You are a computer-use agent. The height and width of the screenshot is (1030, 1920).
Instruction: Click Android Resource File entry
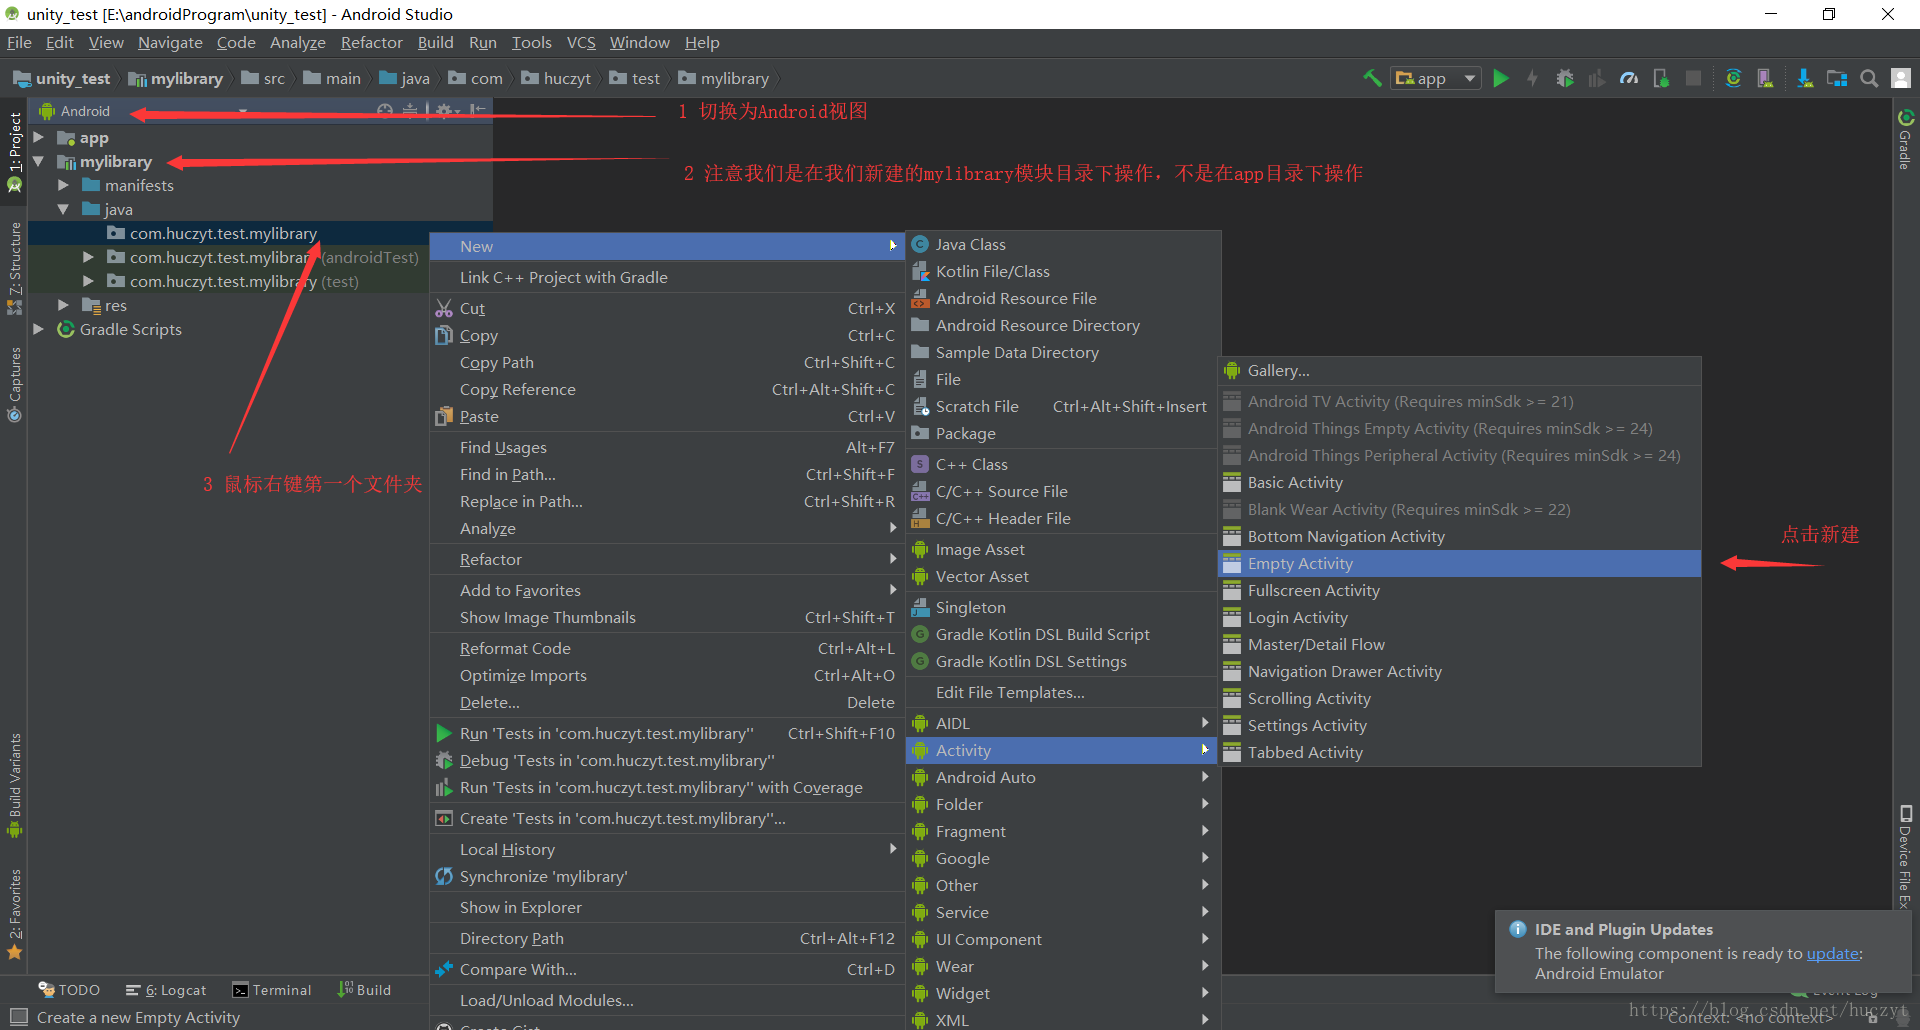1063,298
